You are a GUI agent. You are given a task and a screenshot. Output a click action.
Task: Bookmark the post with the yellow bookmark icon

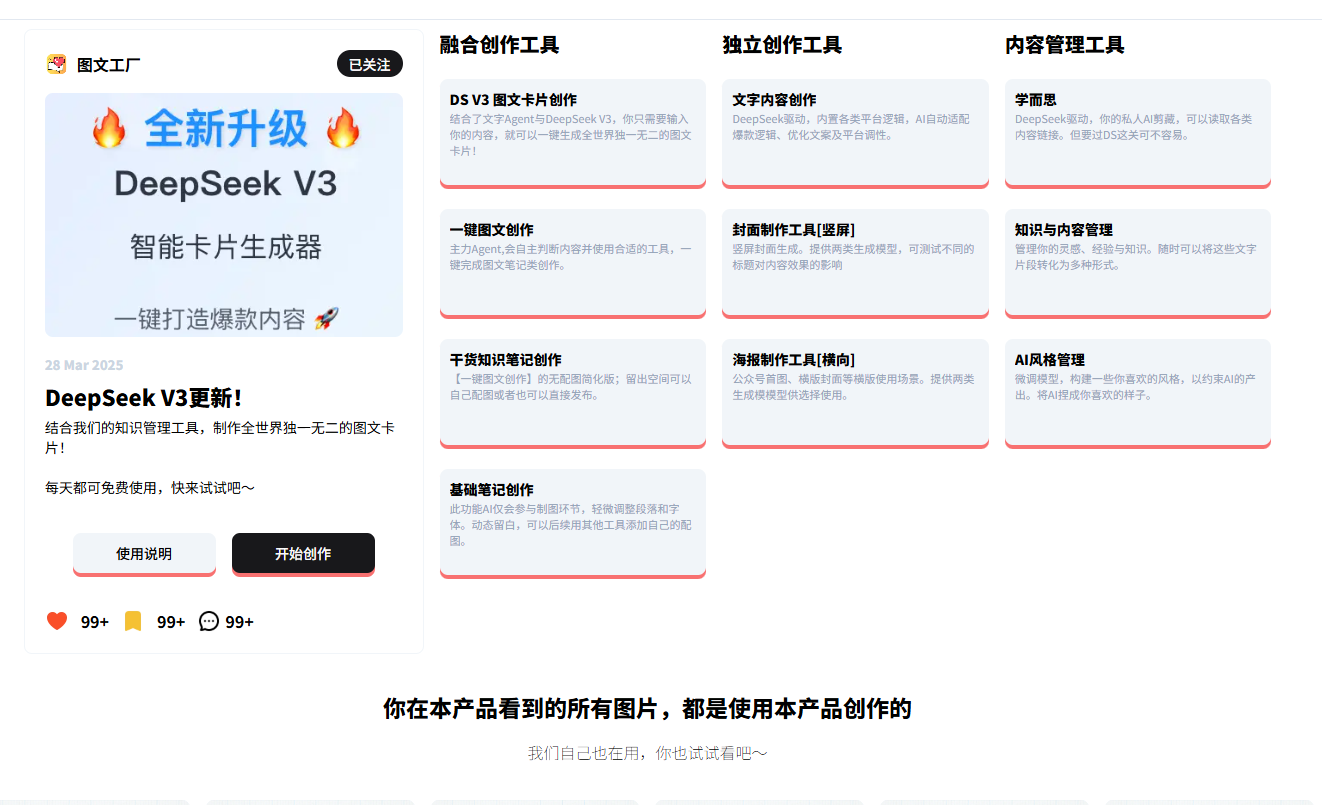point(133,621)
